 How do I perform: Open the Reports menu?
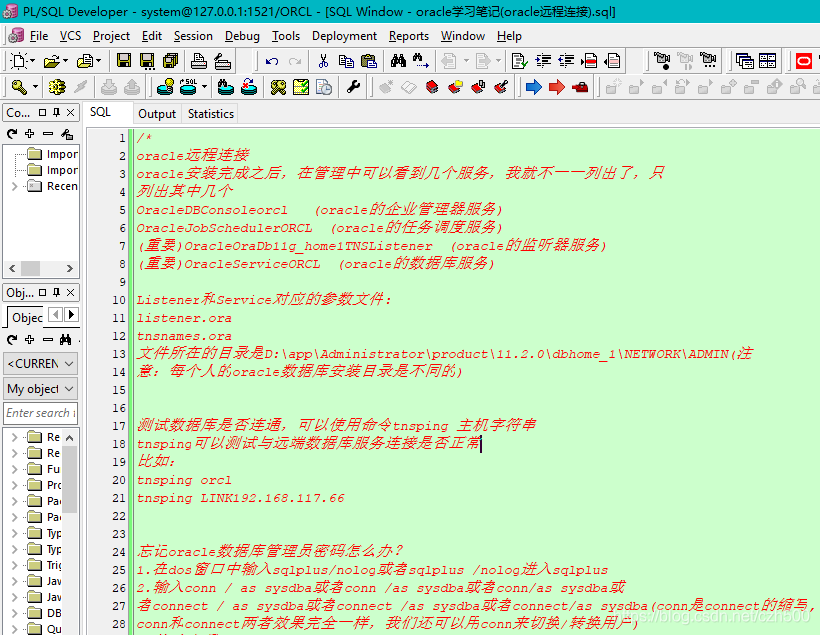pyautogui.click(x=408, y=36)
